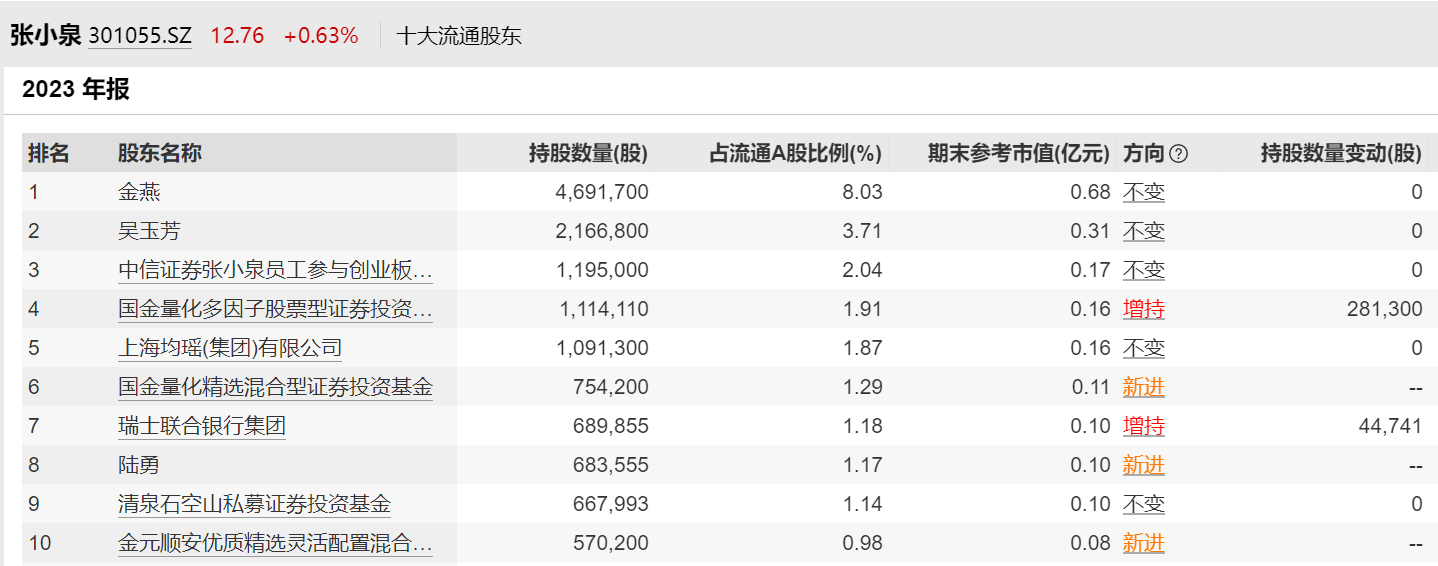
Task: Open 国金量化多因子股票型证券投资… shareholder link
Action: click(275, 309)
